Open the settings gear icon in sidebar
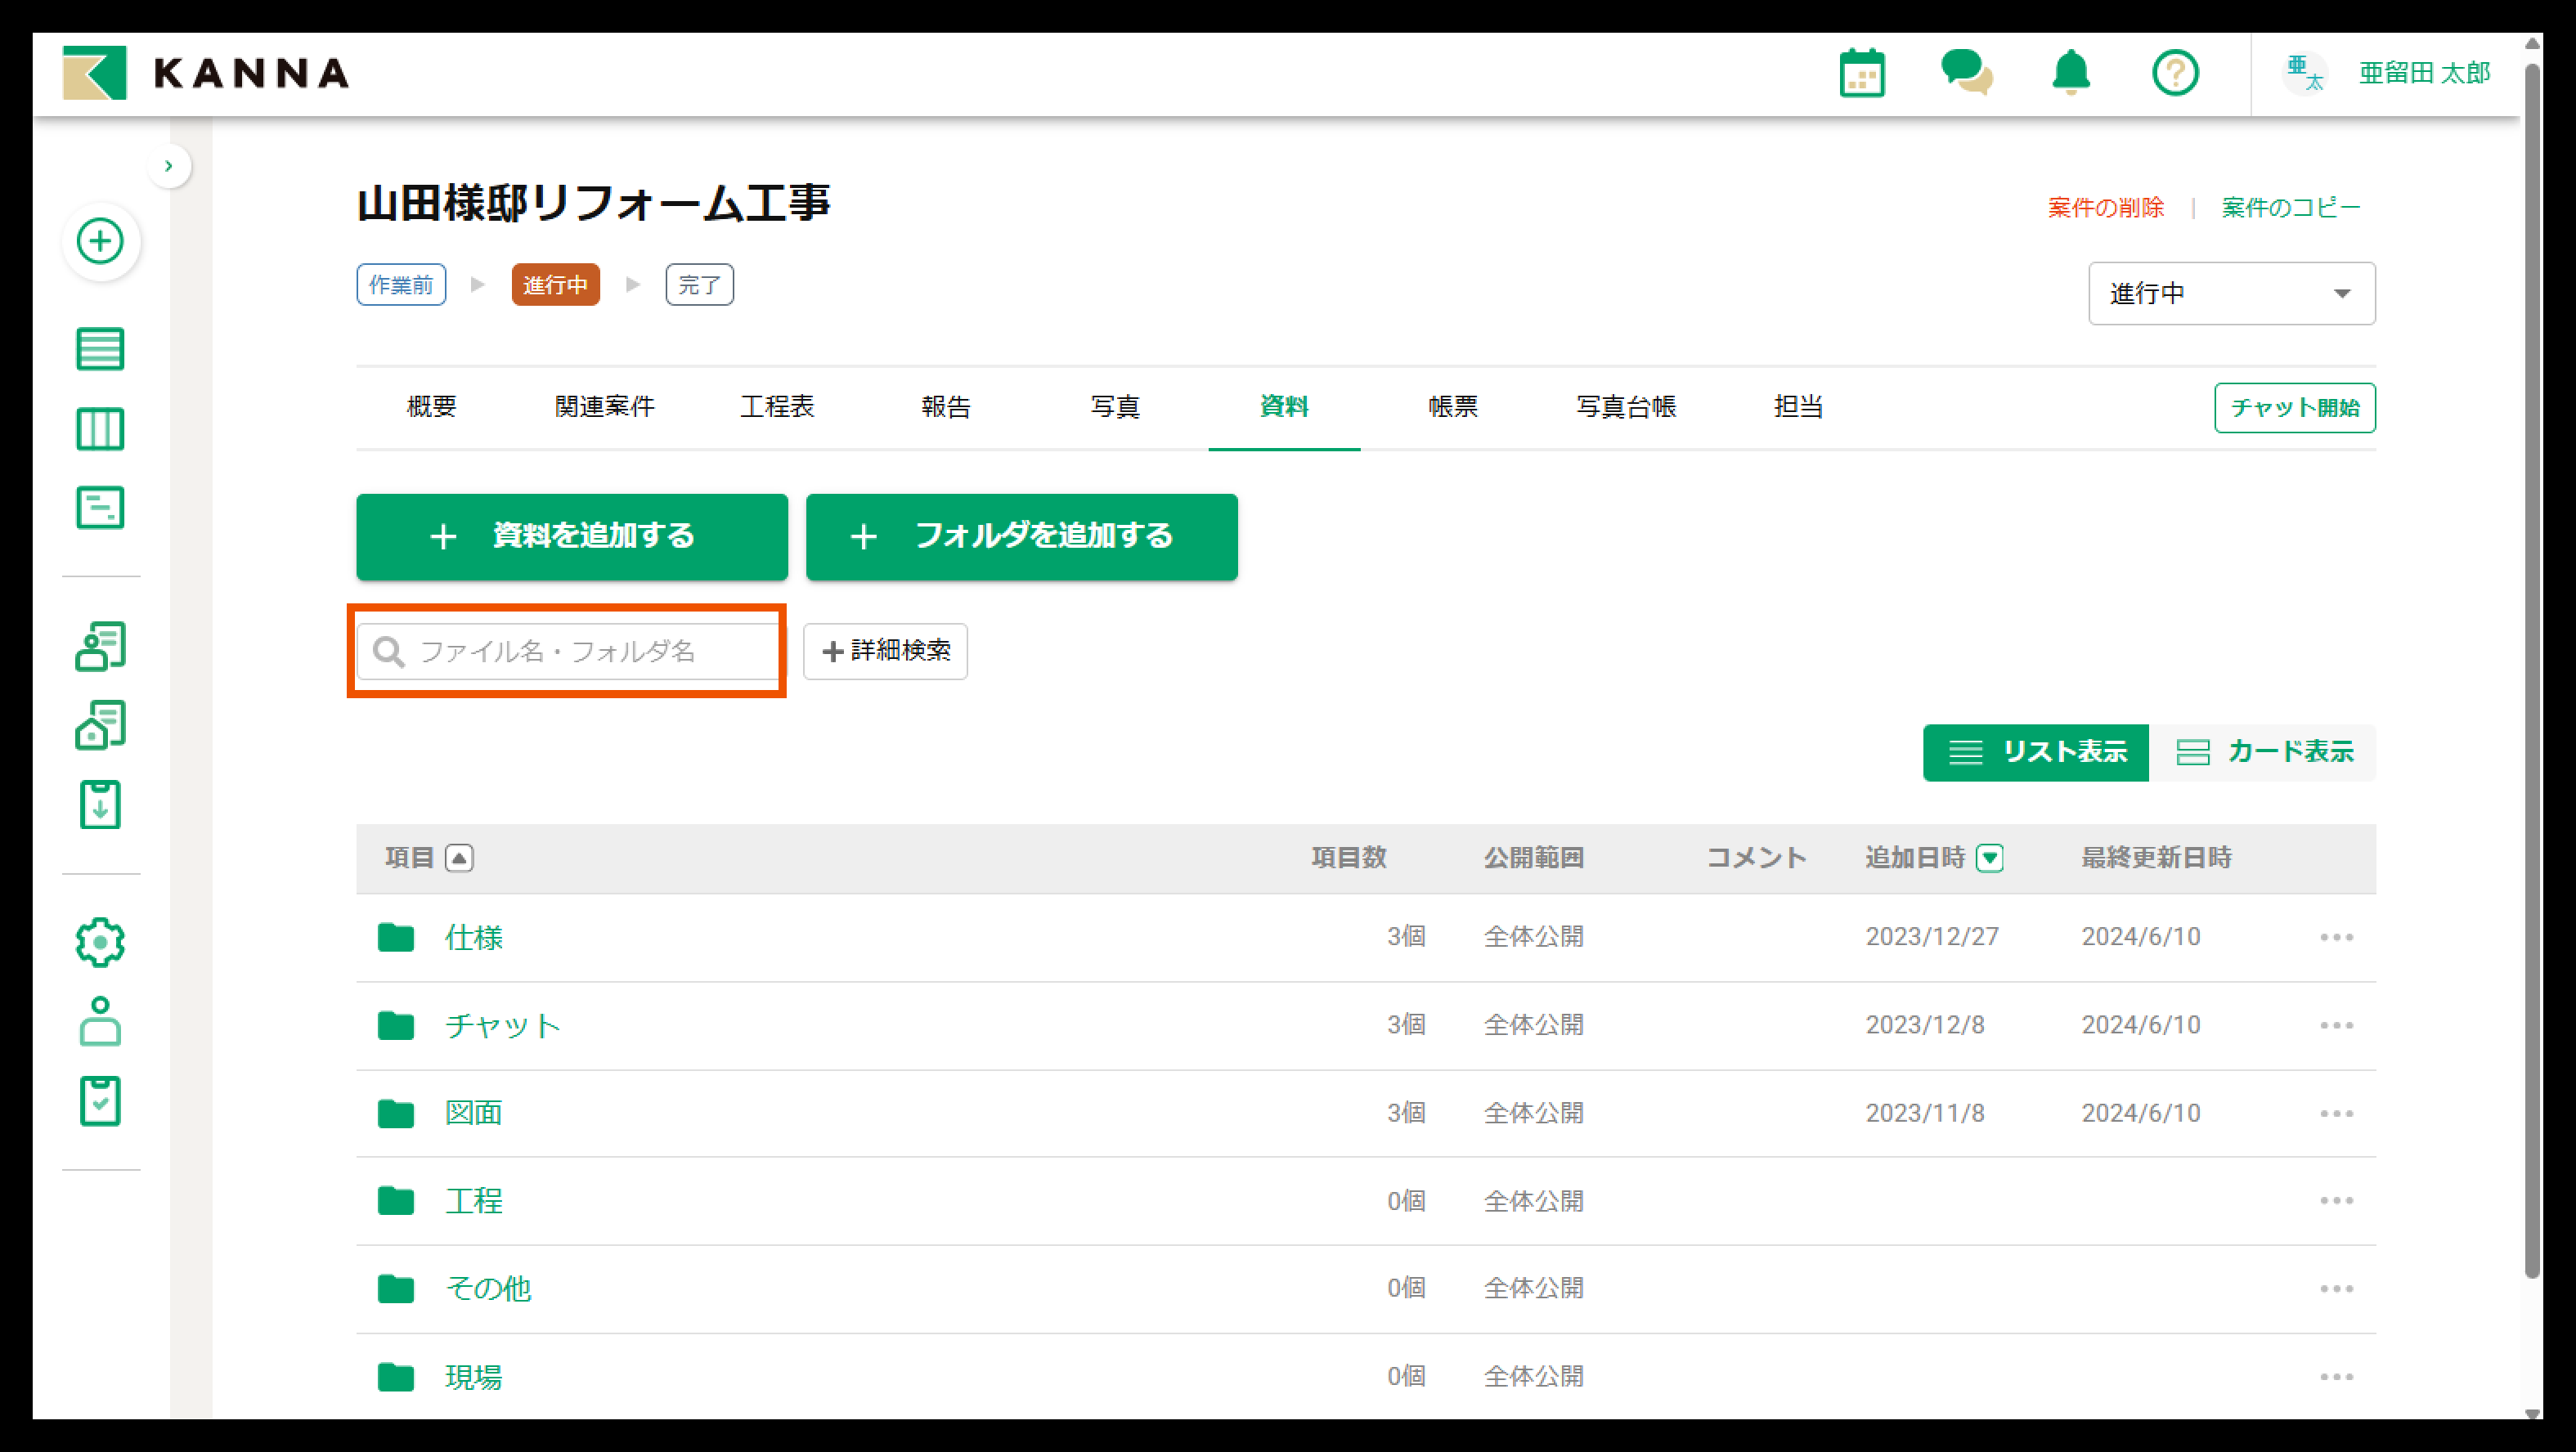The width and height of the screenshot is (2576, 1452). click(x=100, y=942)
